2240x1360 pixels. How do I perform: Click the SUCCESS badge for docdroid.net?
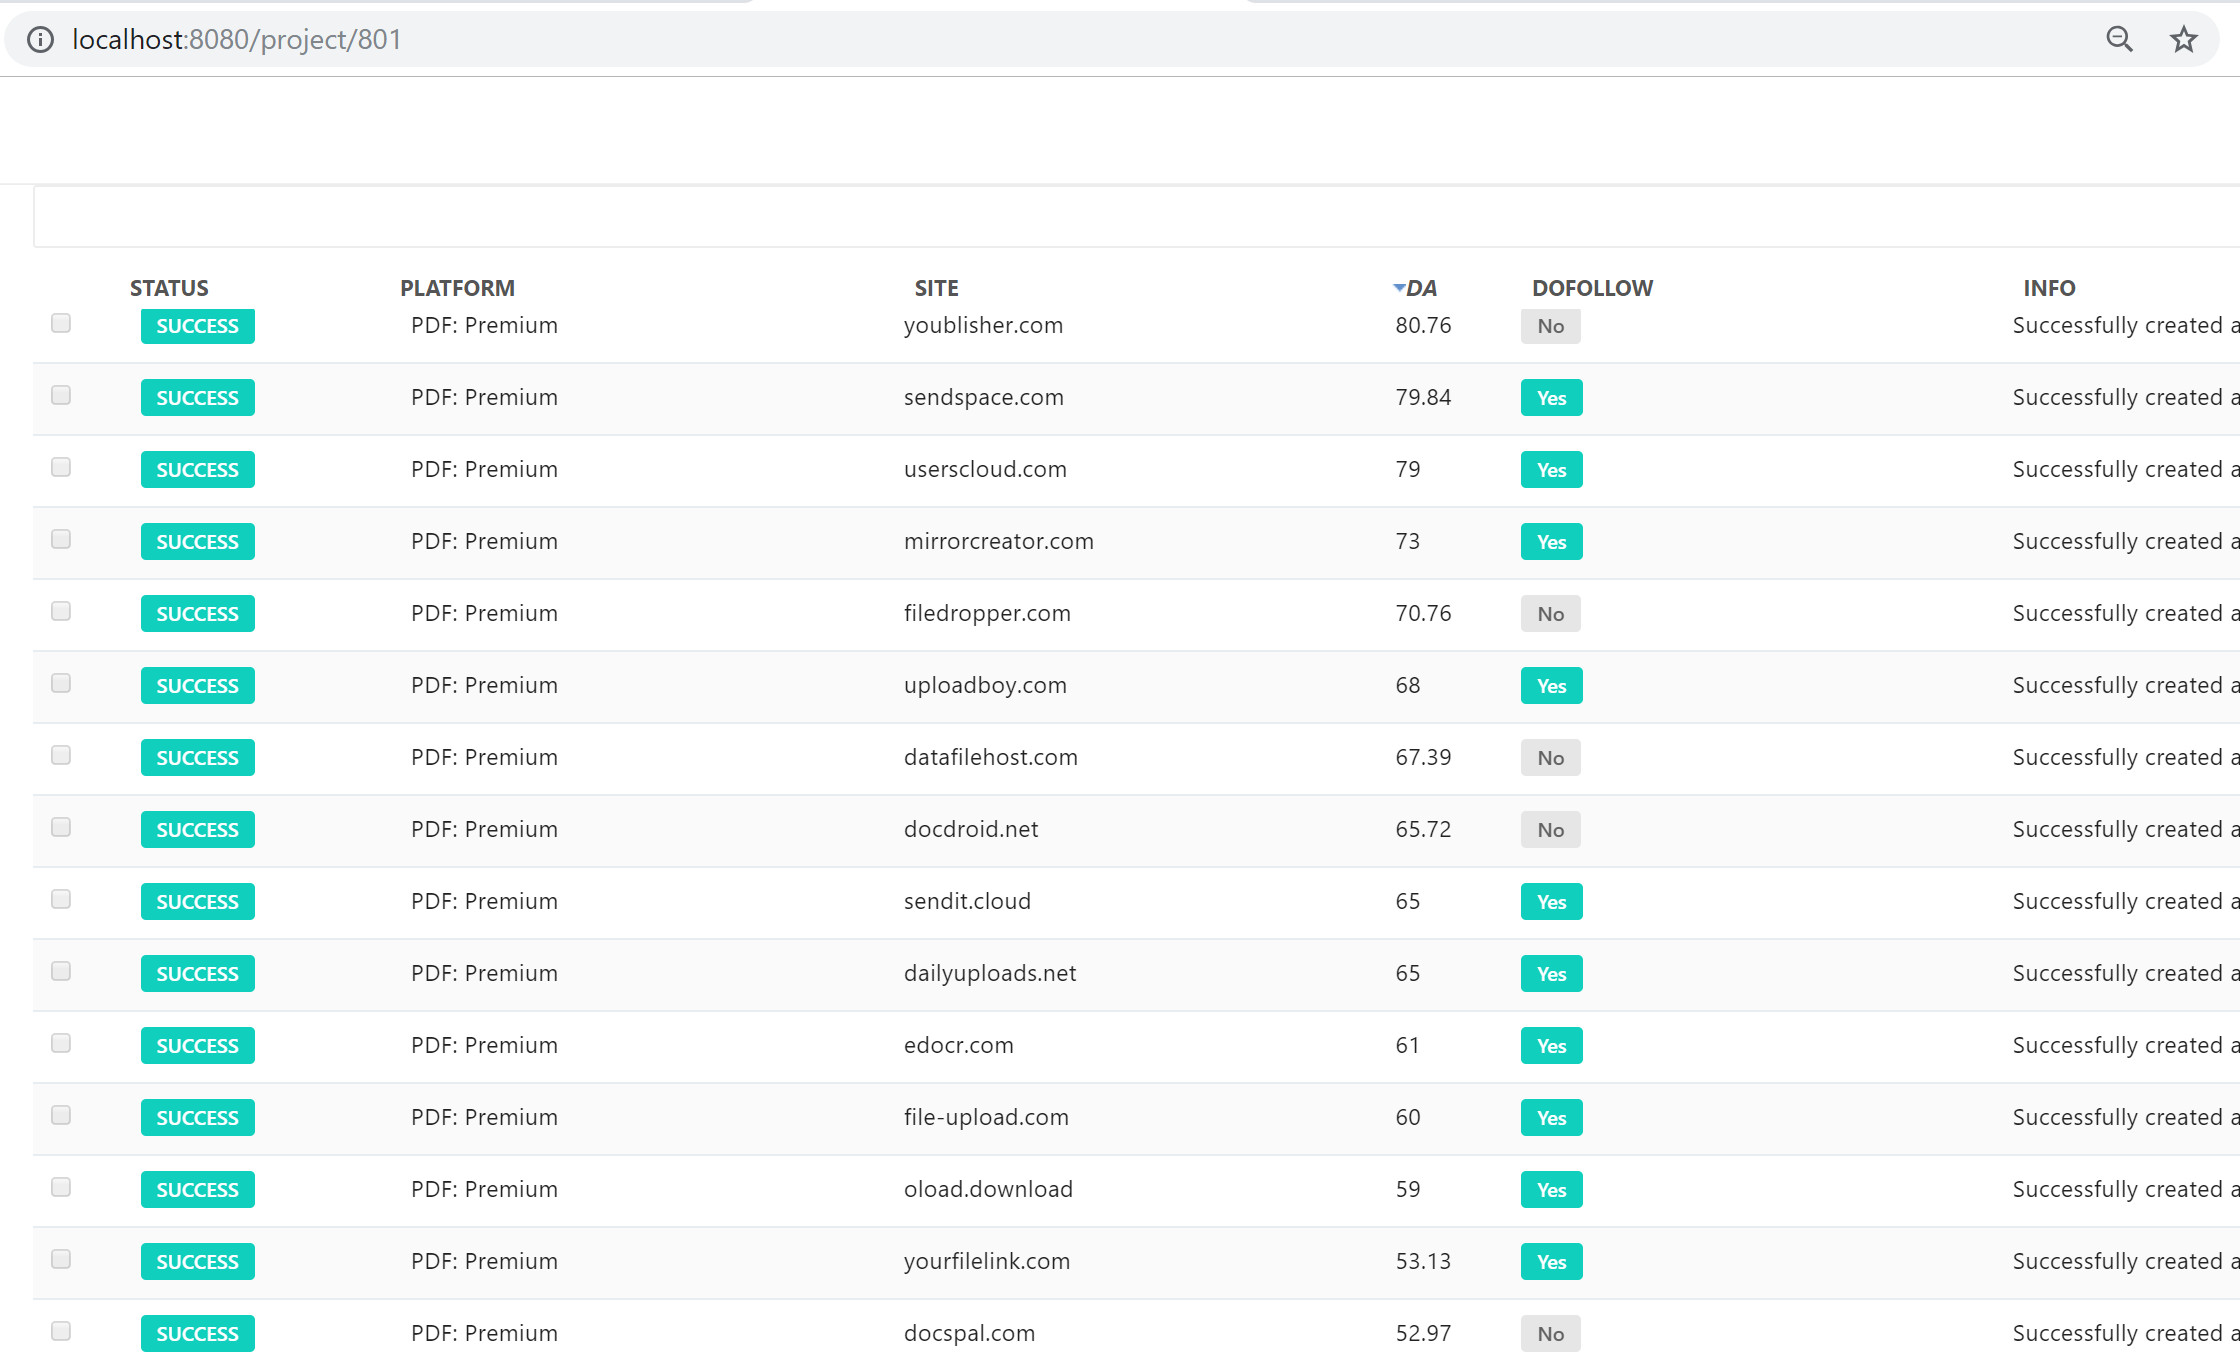tap(198, 830)
